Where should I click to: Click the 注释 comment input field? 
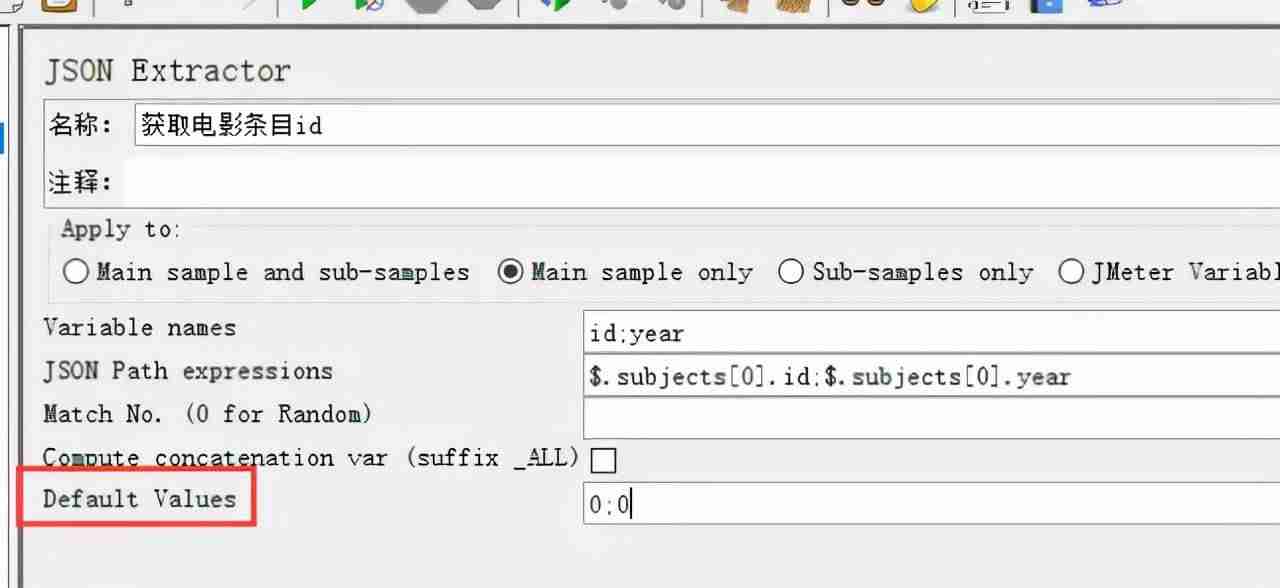click(702, 183)
